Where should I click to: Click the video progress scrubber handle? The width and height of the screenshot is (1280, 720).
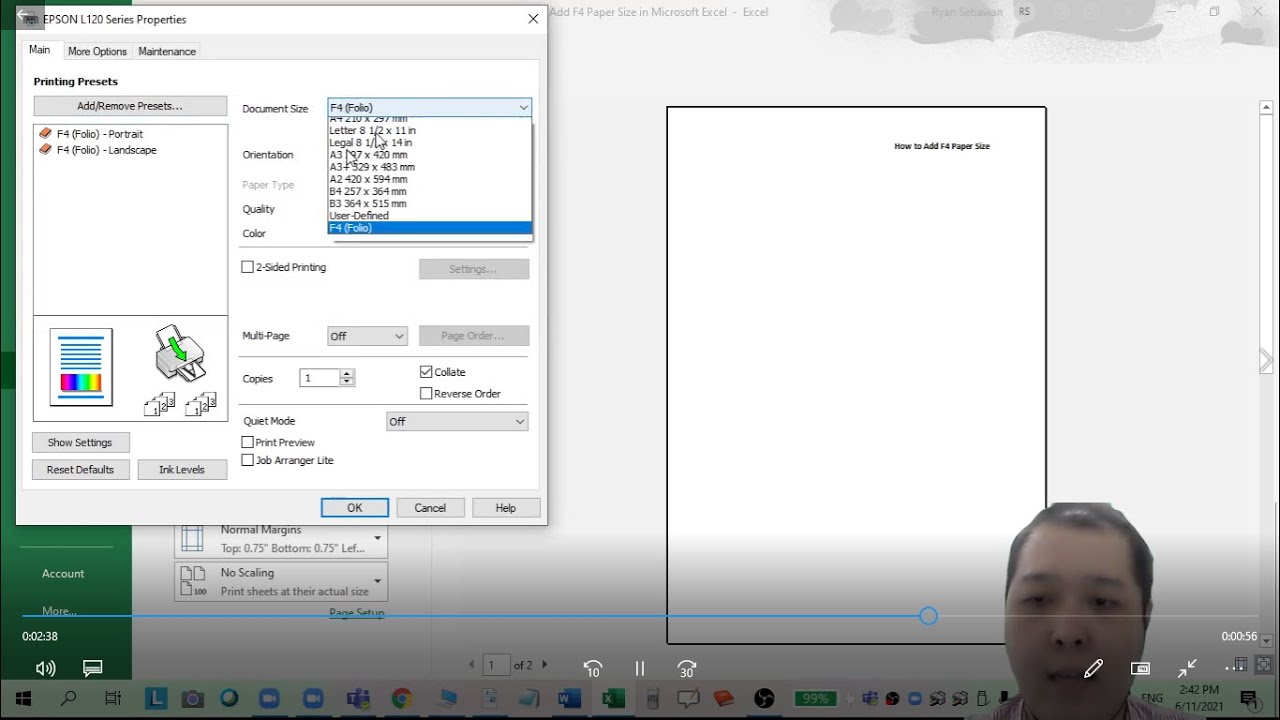928,616
